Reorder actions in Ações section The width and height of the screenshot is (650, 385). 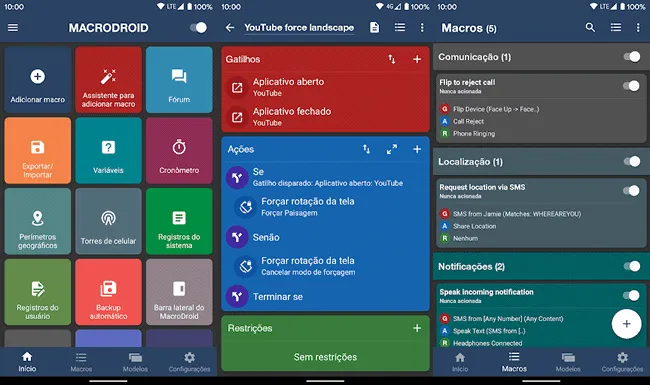coord(366,149)
